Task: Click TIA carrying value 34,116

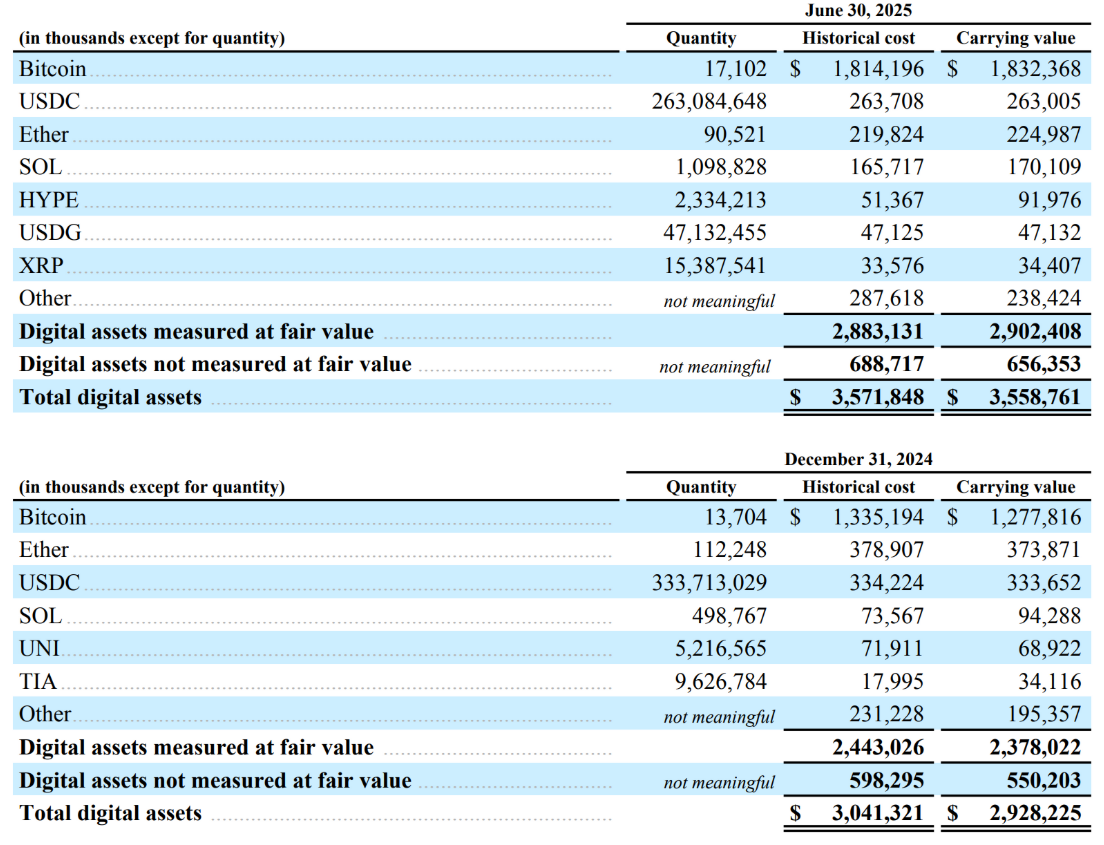Action: coord(1049,682)
